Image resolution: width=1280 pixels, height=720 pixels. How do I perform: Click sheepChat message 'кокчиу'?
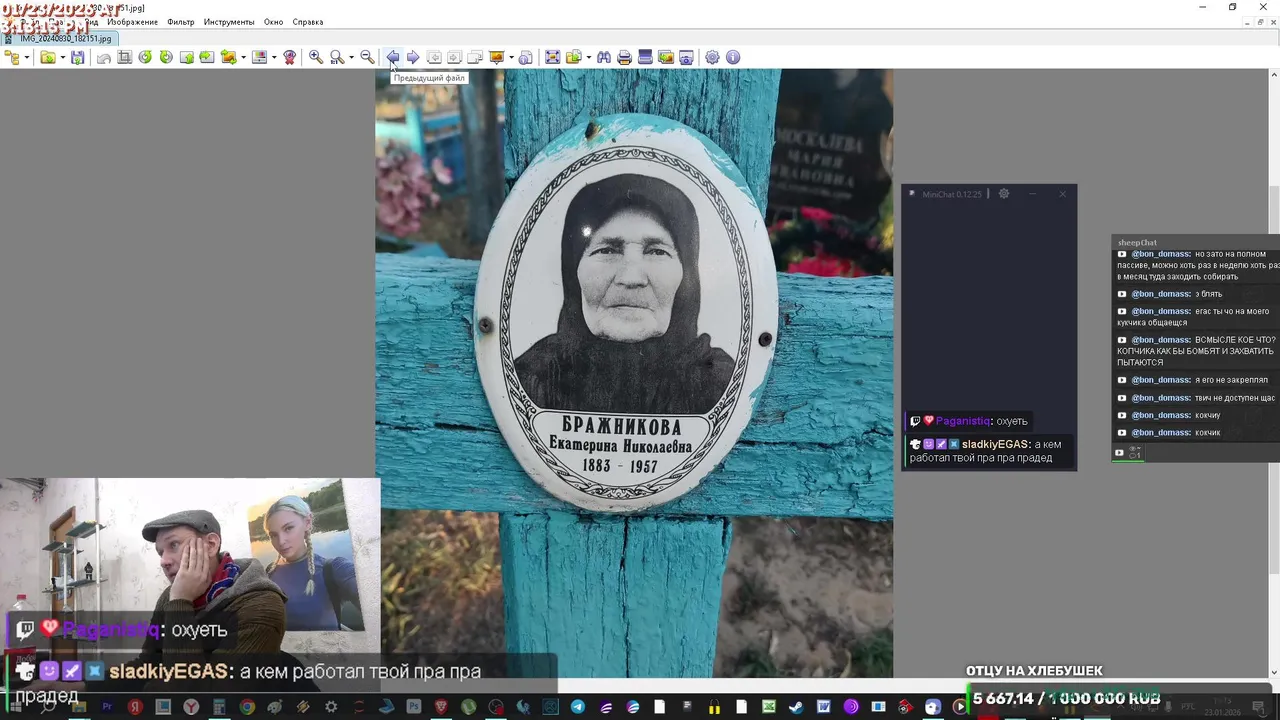click(x=1169, y=415)
